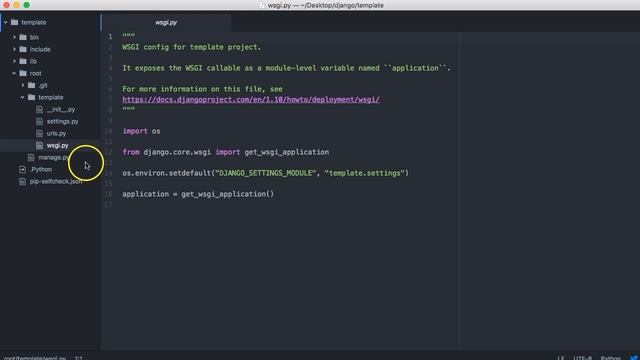
Task: Click line number 1 in the gutter
Action: [110, 37]
